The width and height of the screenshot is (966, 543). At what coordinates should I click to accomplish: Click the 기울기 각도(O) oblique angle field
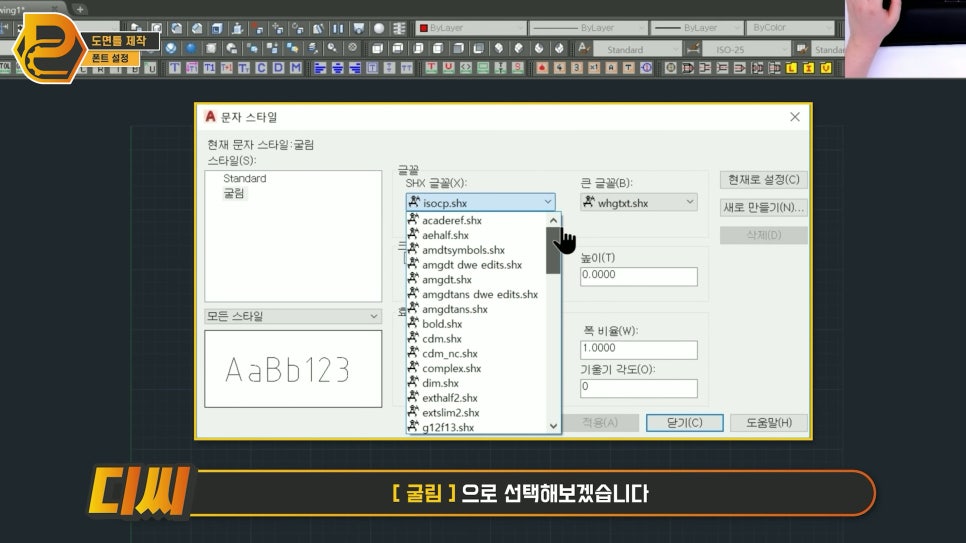point(638,388)
